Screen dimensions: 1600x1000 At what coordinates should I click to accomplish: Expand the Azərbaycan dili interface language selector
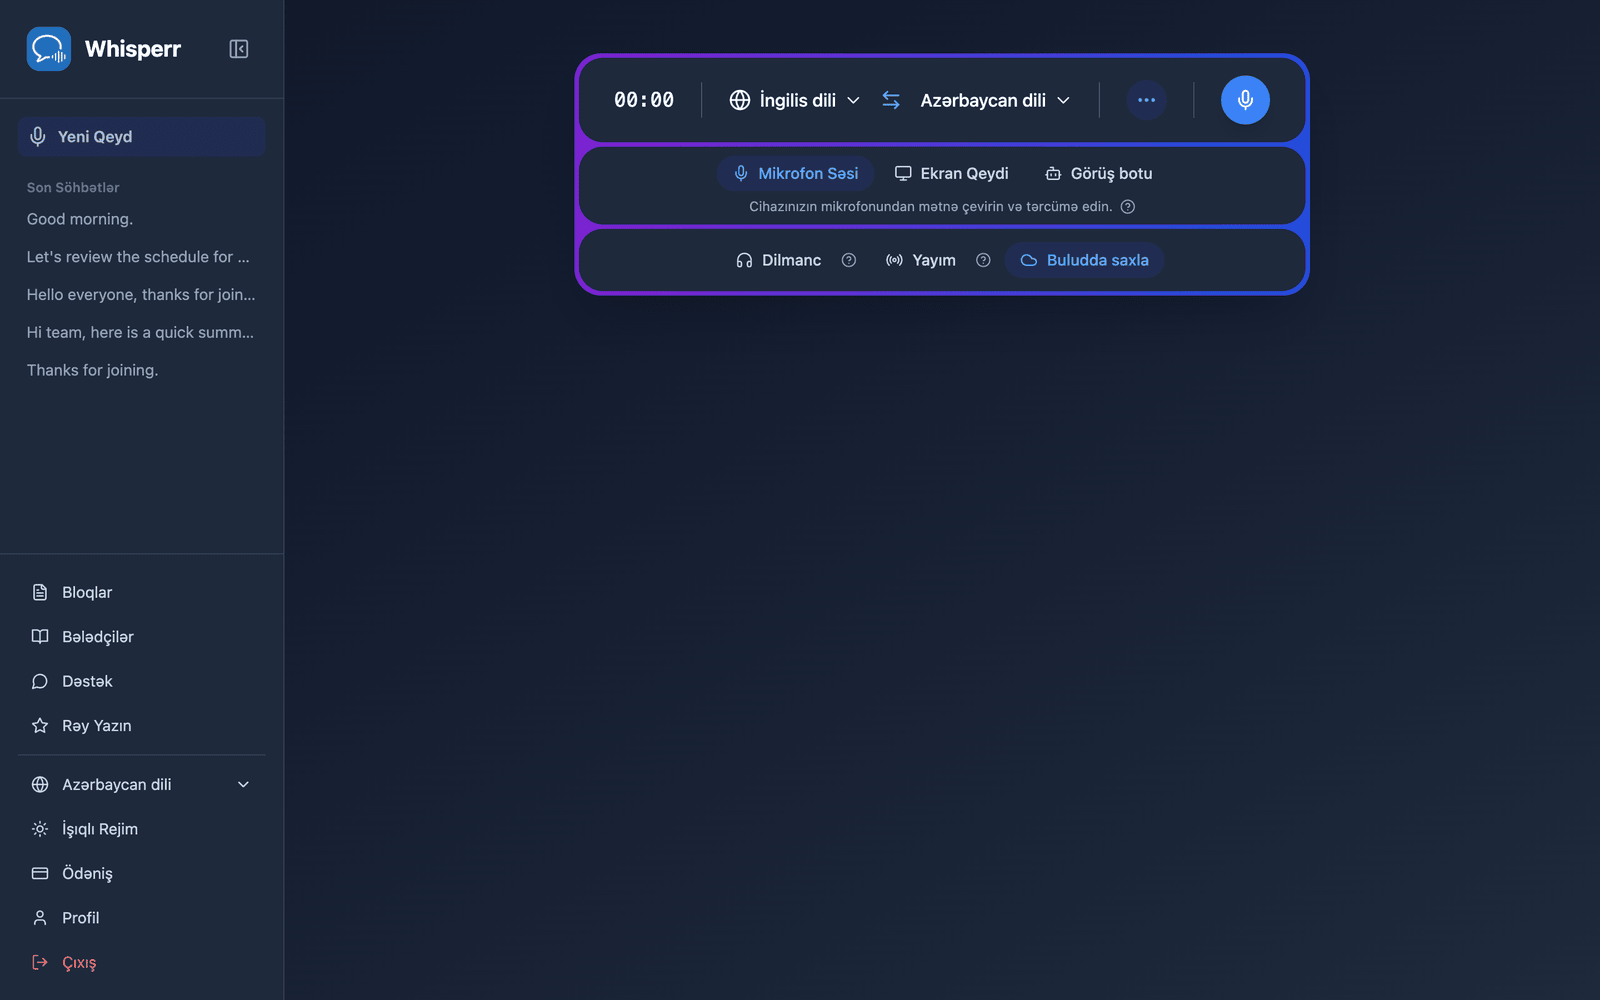141,785
